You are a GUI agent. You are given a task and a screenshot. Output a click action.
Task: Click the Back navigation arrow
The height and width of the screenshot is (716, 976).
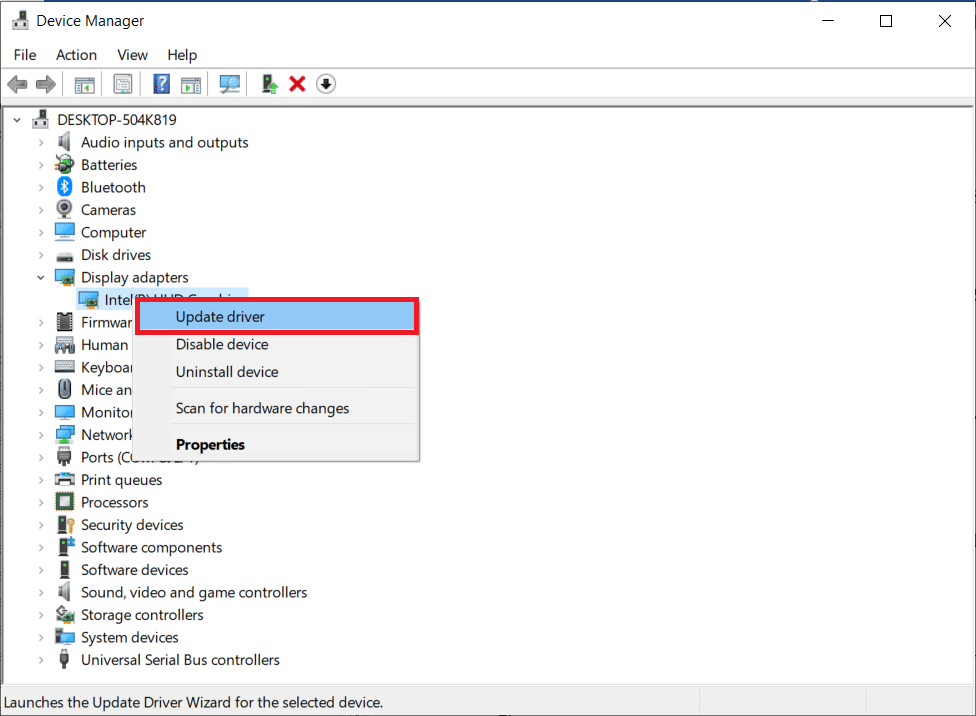pos(17,84)
